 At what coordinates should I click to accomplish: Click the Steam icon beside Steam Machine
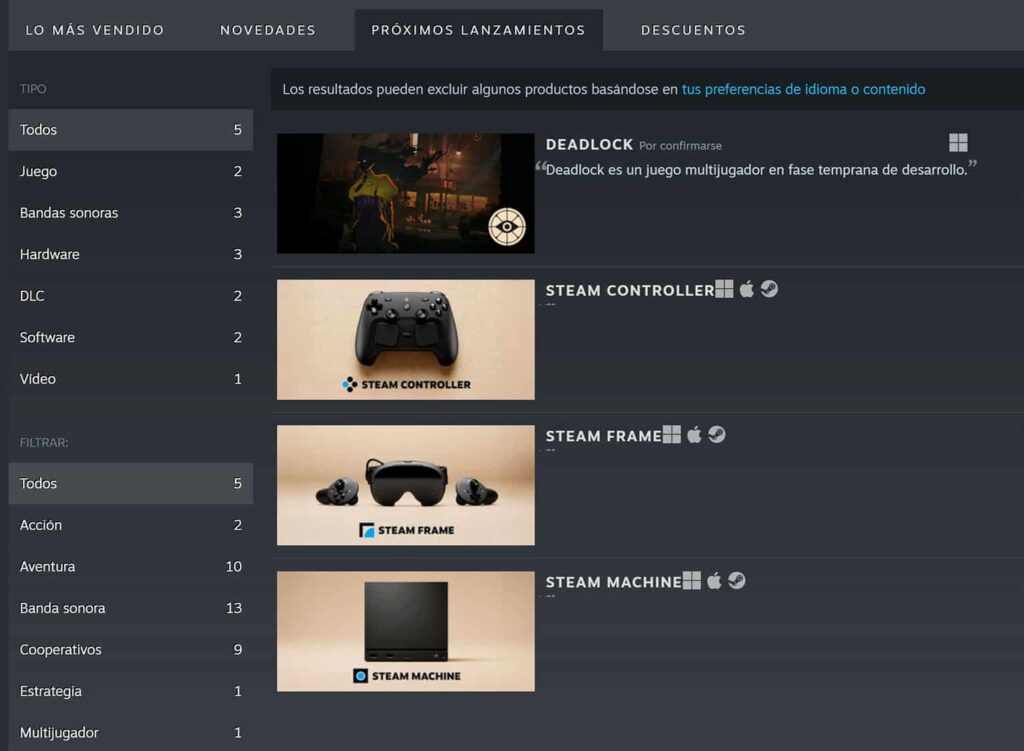tap(737, 581)
